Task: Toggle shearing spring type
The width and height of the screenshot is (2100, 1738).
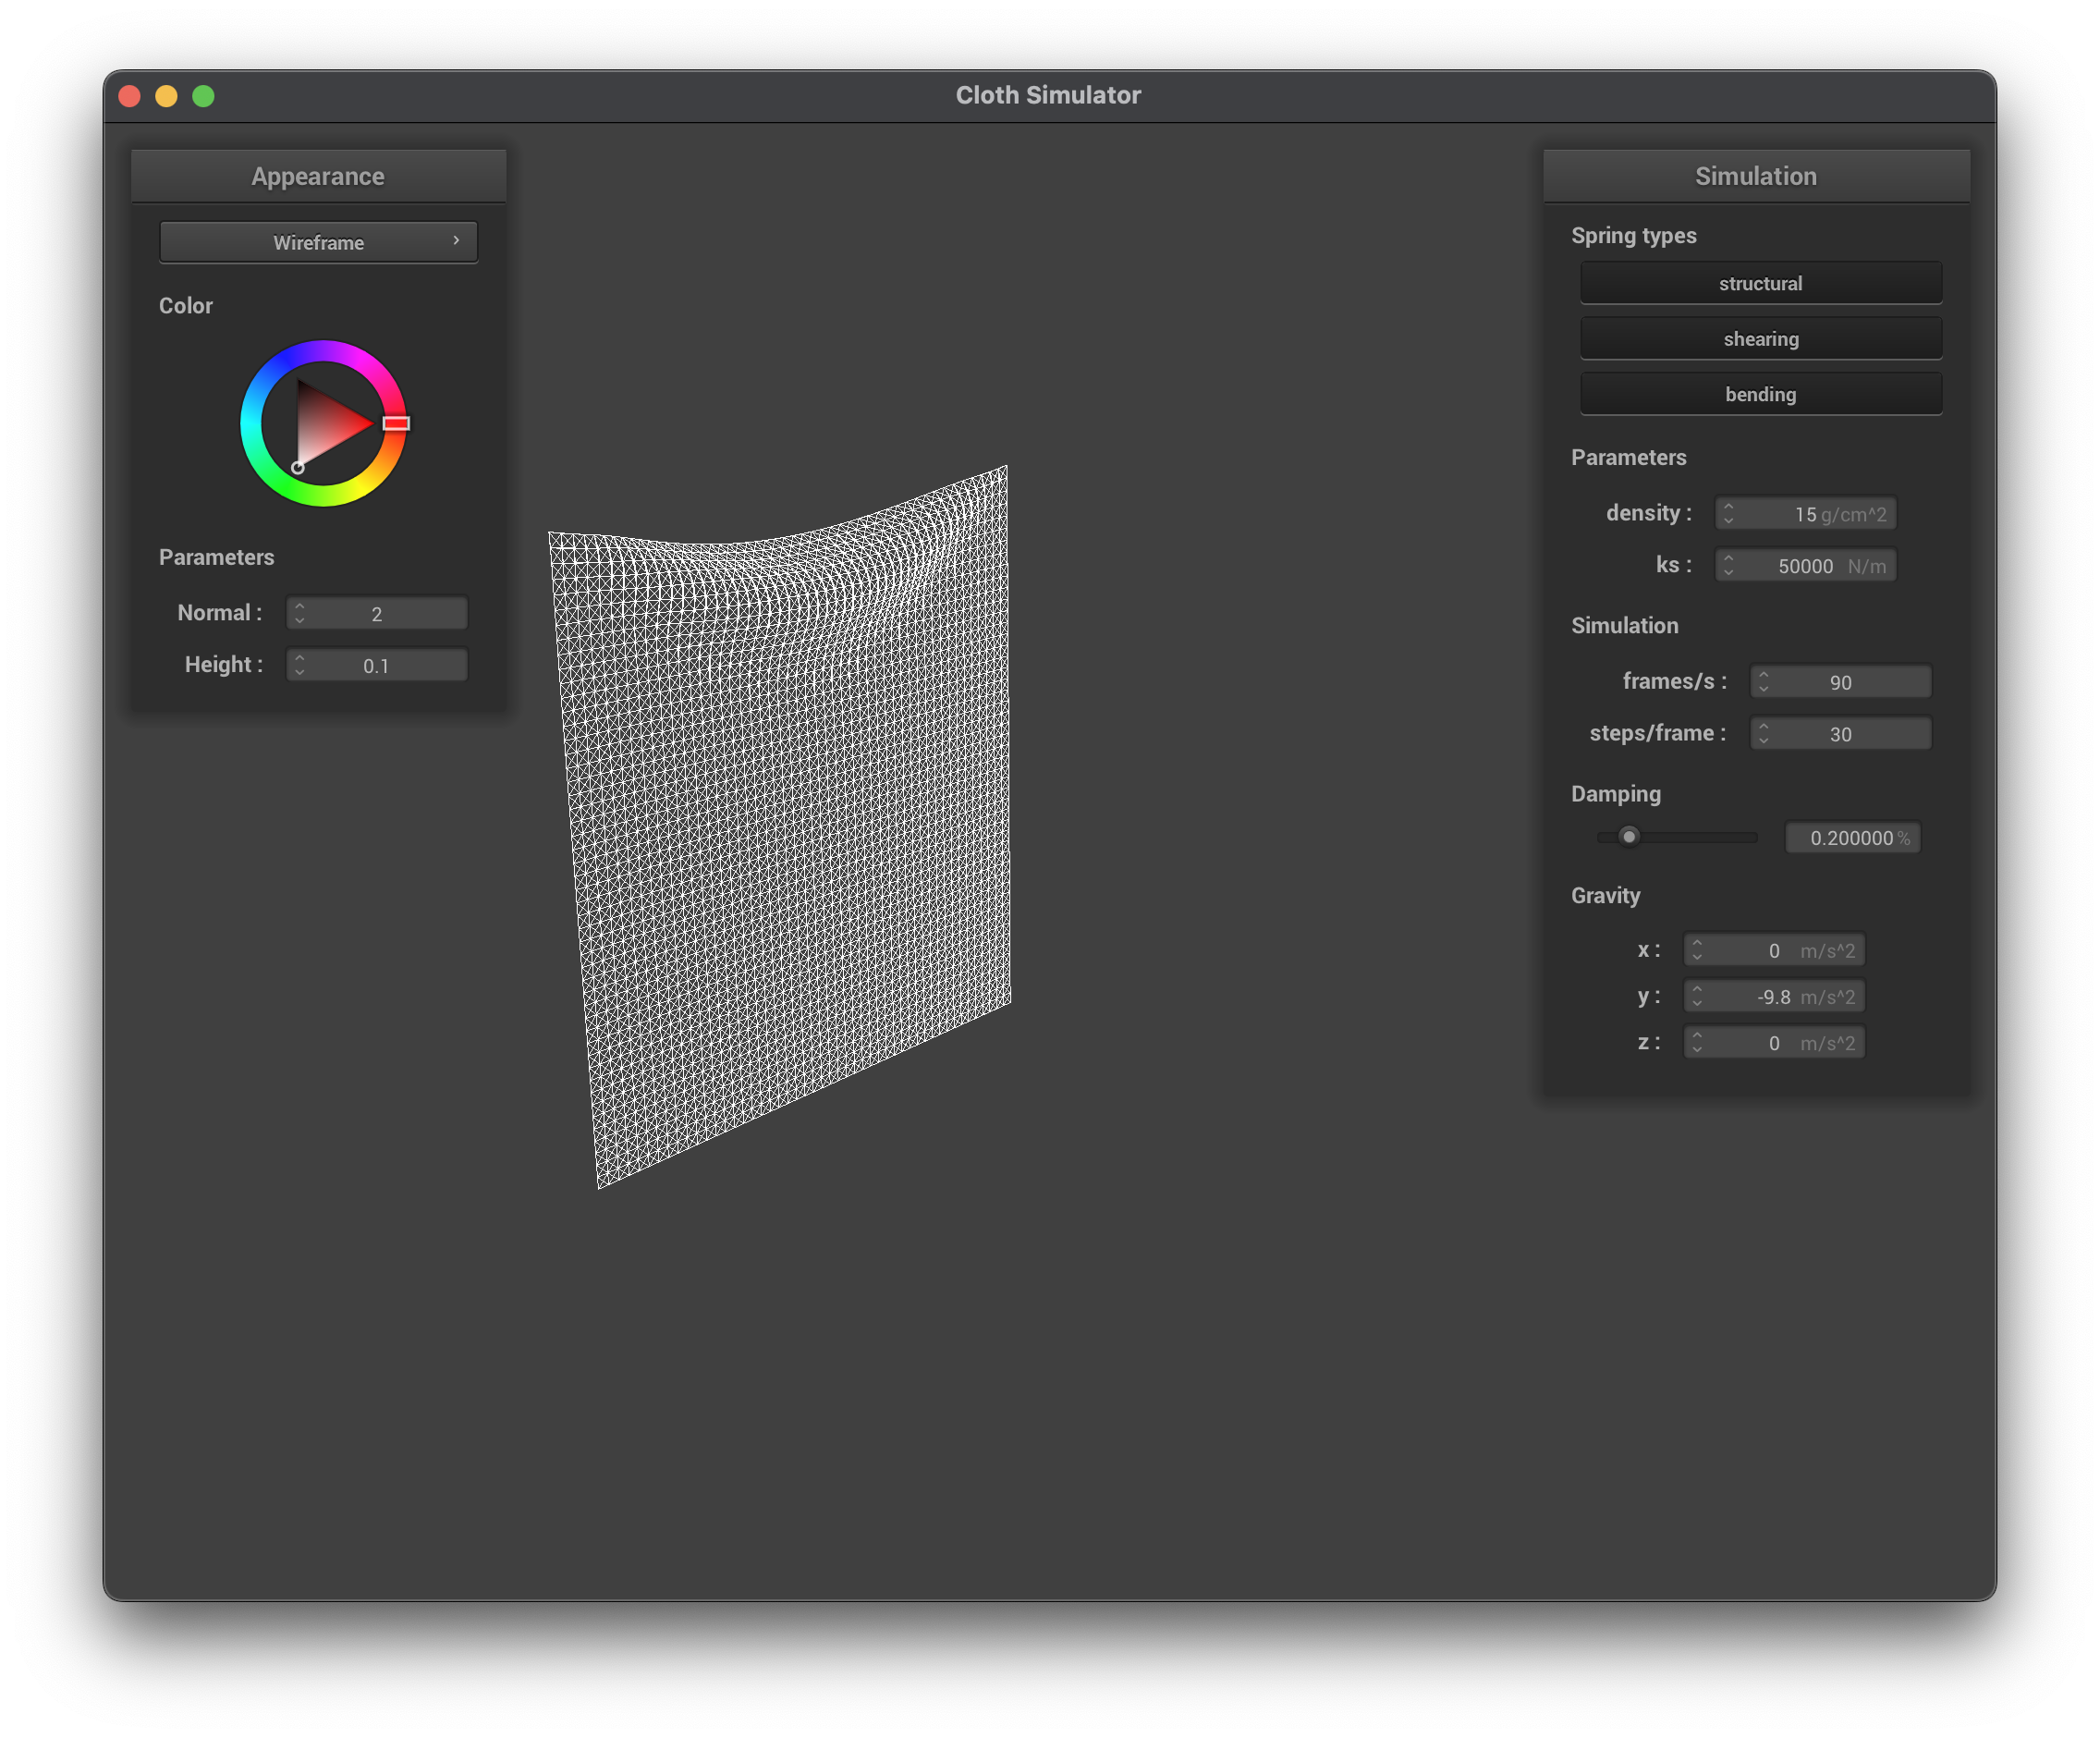Action: pyautogui.click(x=1760, y=339)
